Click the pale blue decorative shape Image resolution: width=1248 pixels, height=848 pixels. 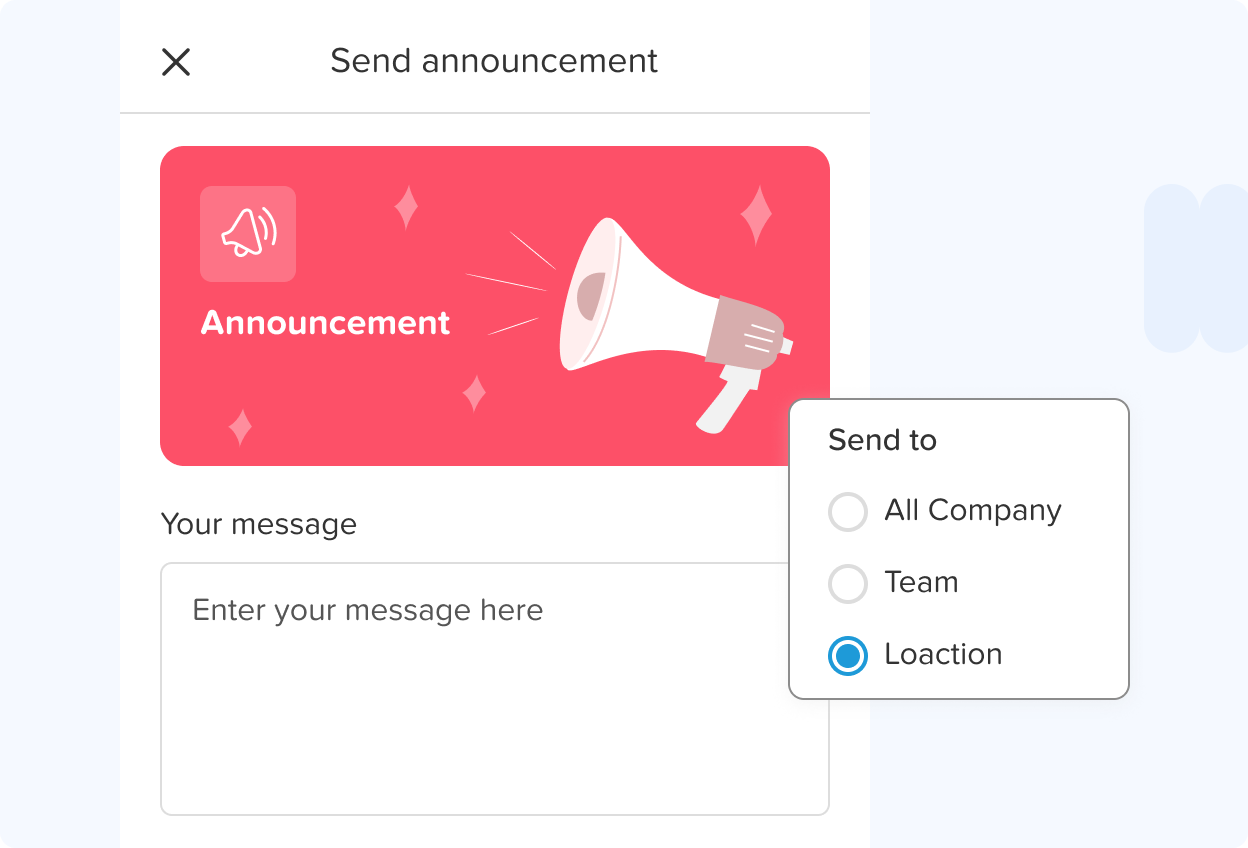click(x=1196, y=268)
